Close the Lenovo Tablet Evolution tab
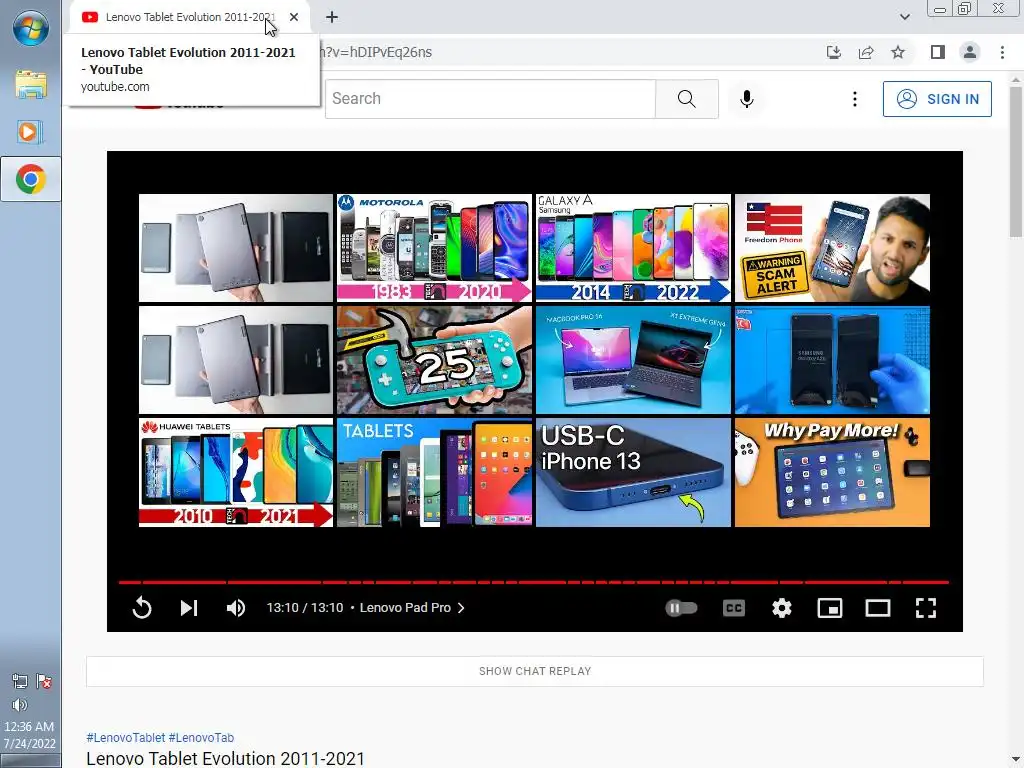Image resolution: width=1024 pixels, height=768 pixels. 294,17
